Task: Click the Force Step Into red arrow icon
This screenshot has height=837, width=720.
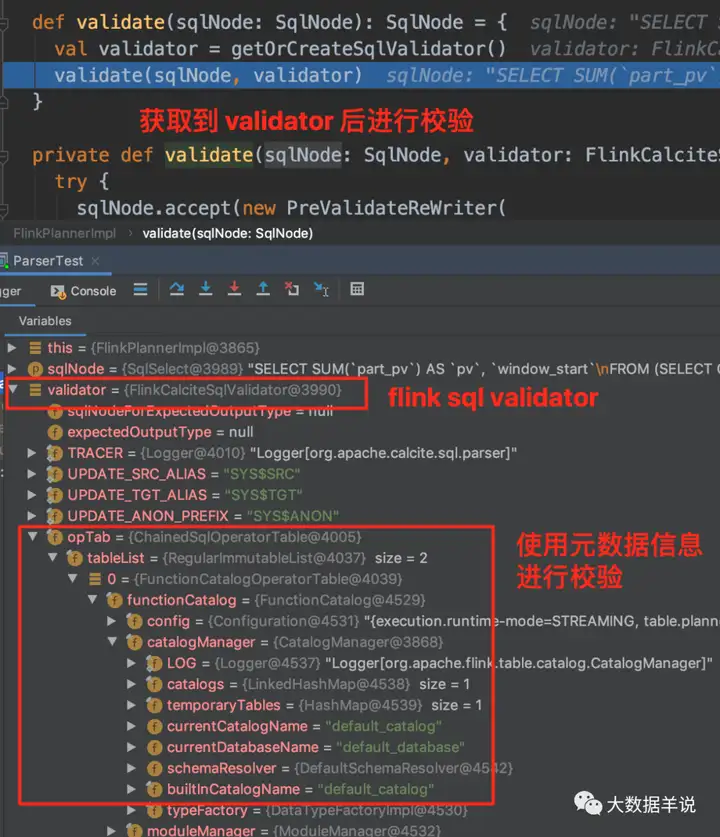Action: click(x=234, y=289)
